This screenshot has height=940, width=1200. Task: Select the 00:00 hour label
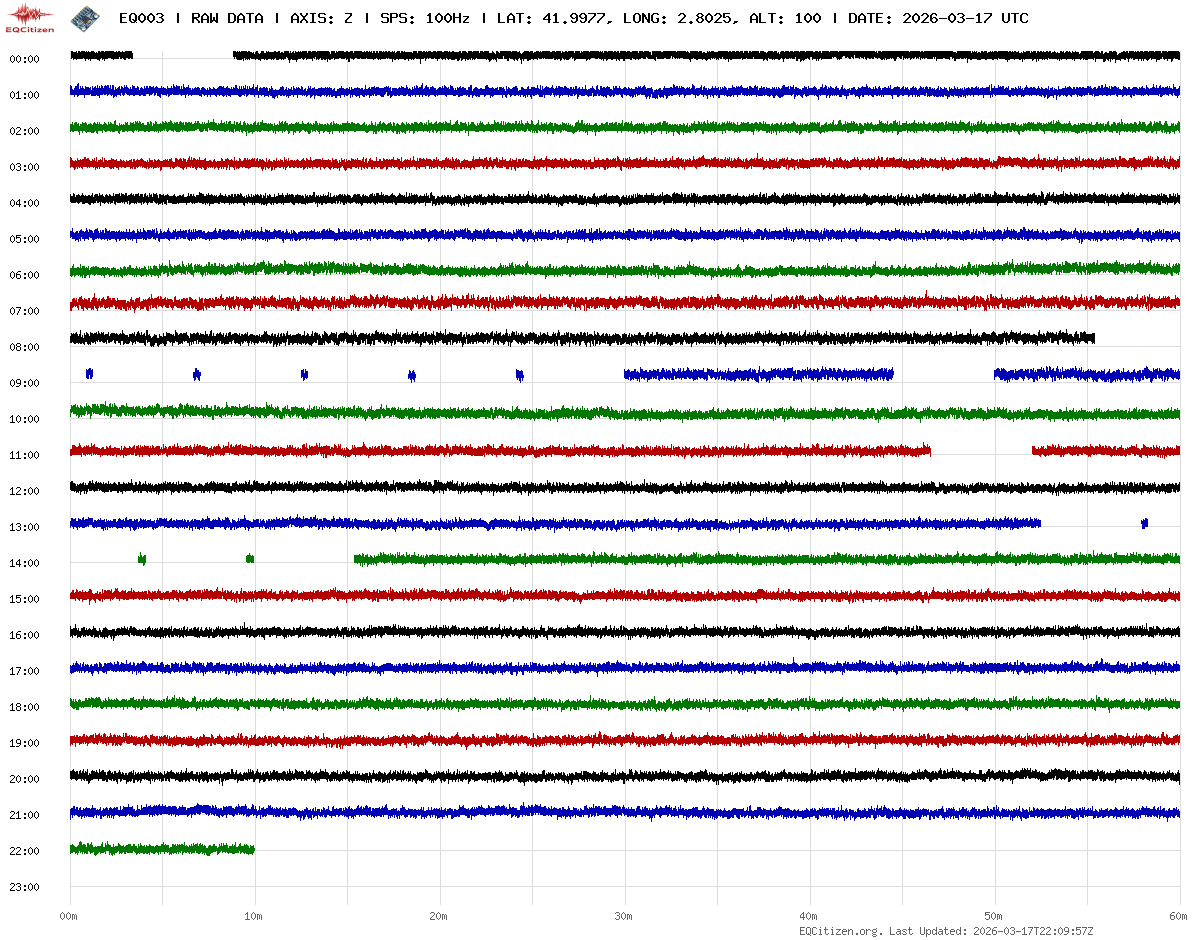[x=24, y=59]
